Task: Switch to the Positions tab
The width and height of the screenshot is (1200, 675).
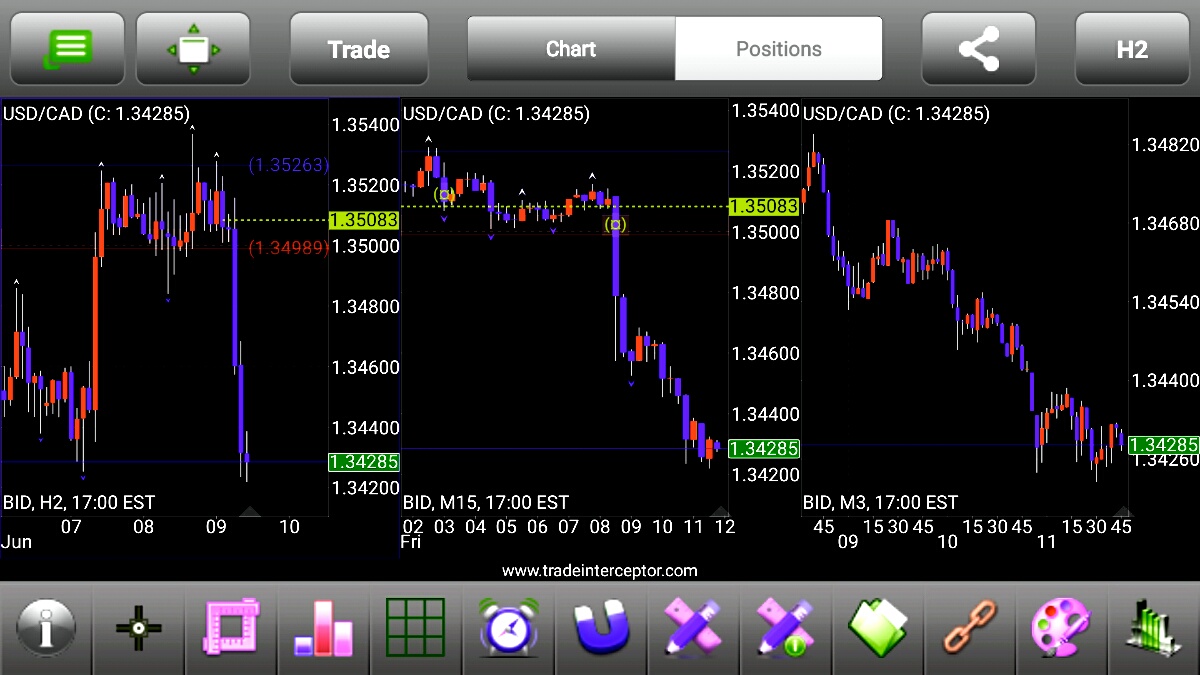Action: click(x=779, y=48)
